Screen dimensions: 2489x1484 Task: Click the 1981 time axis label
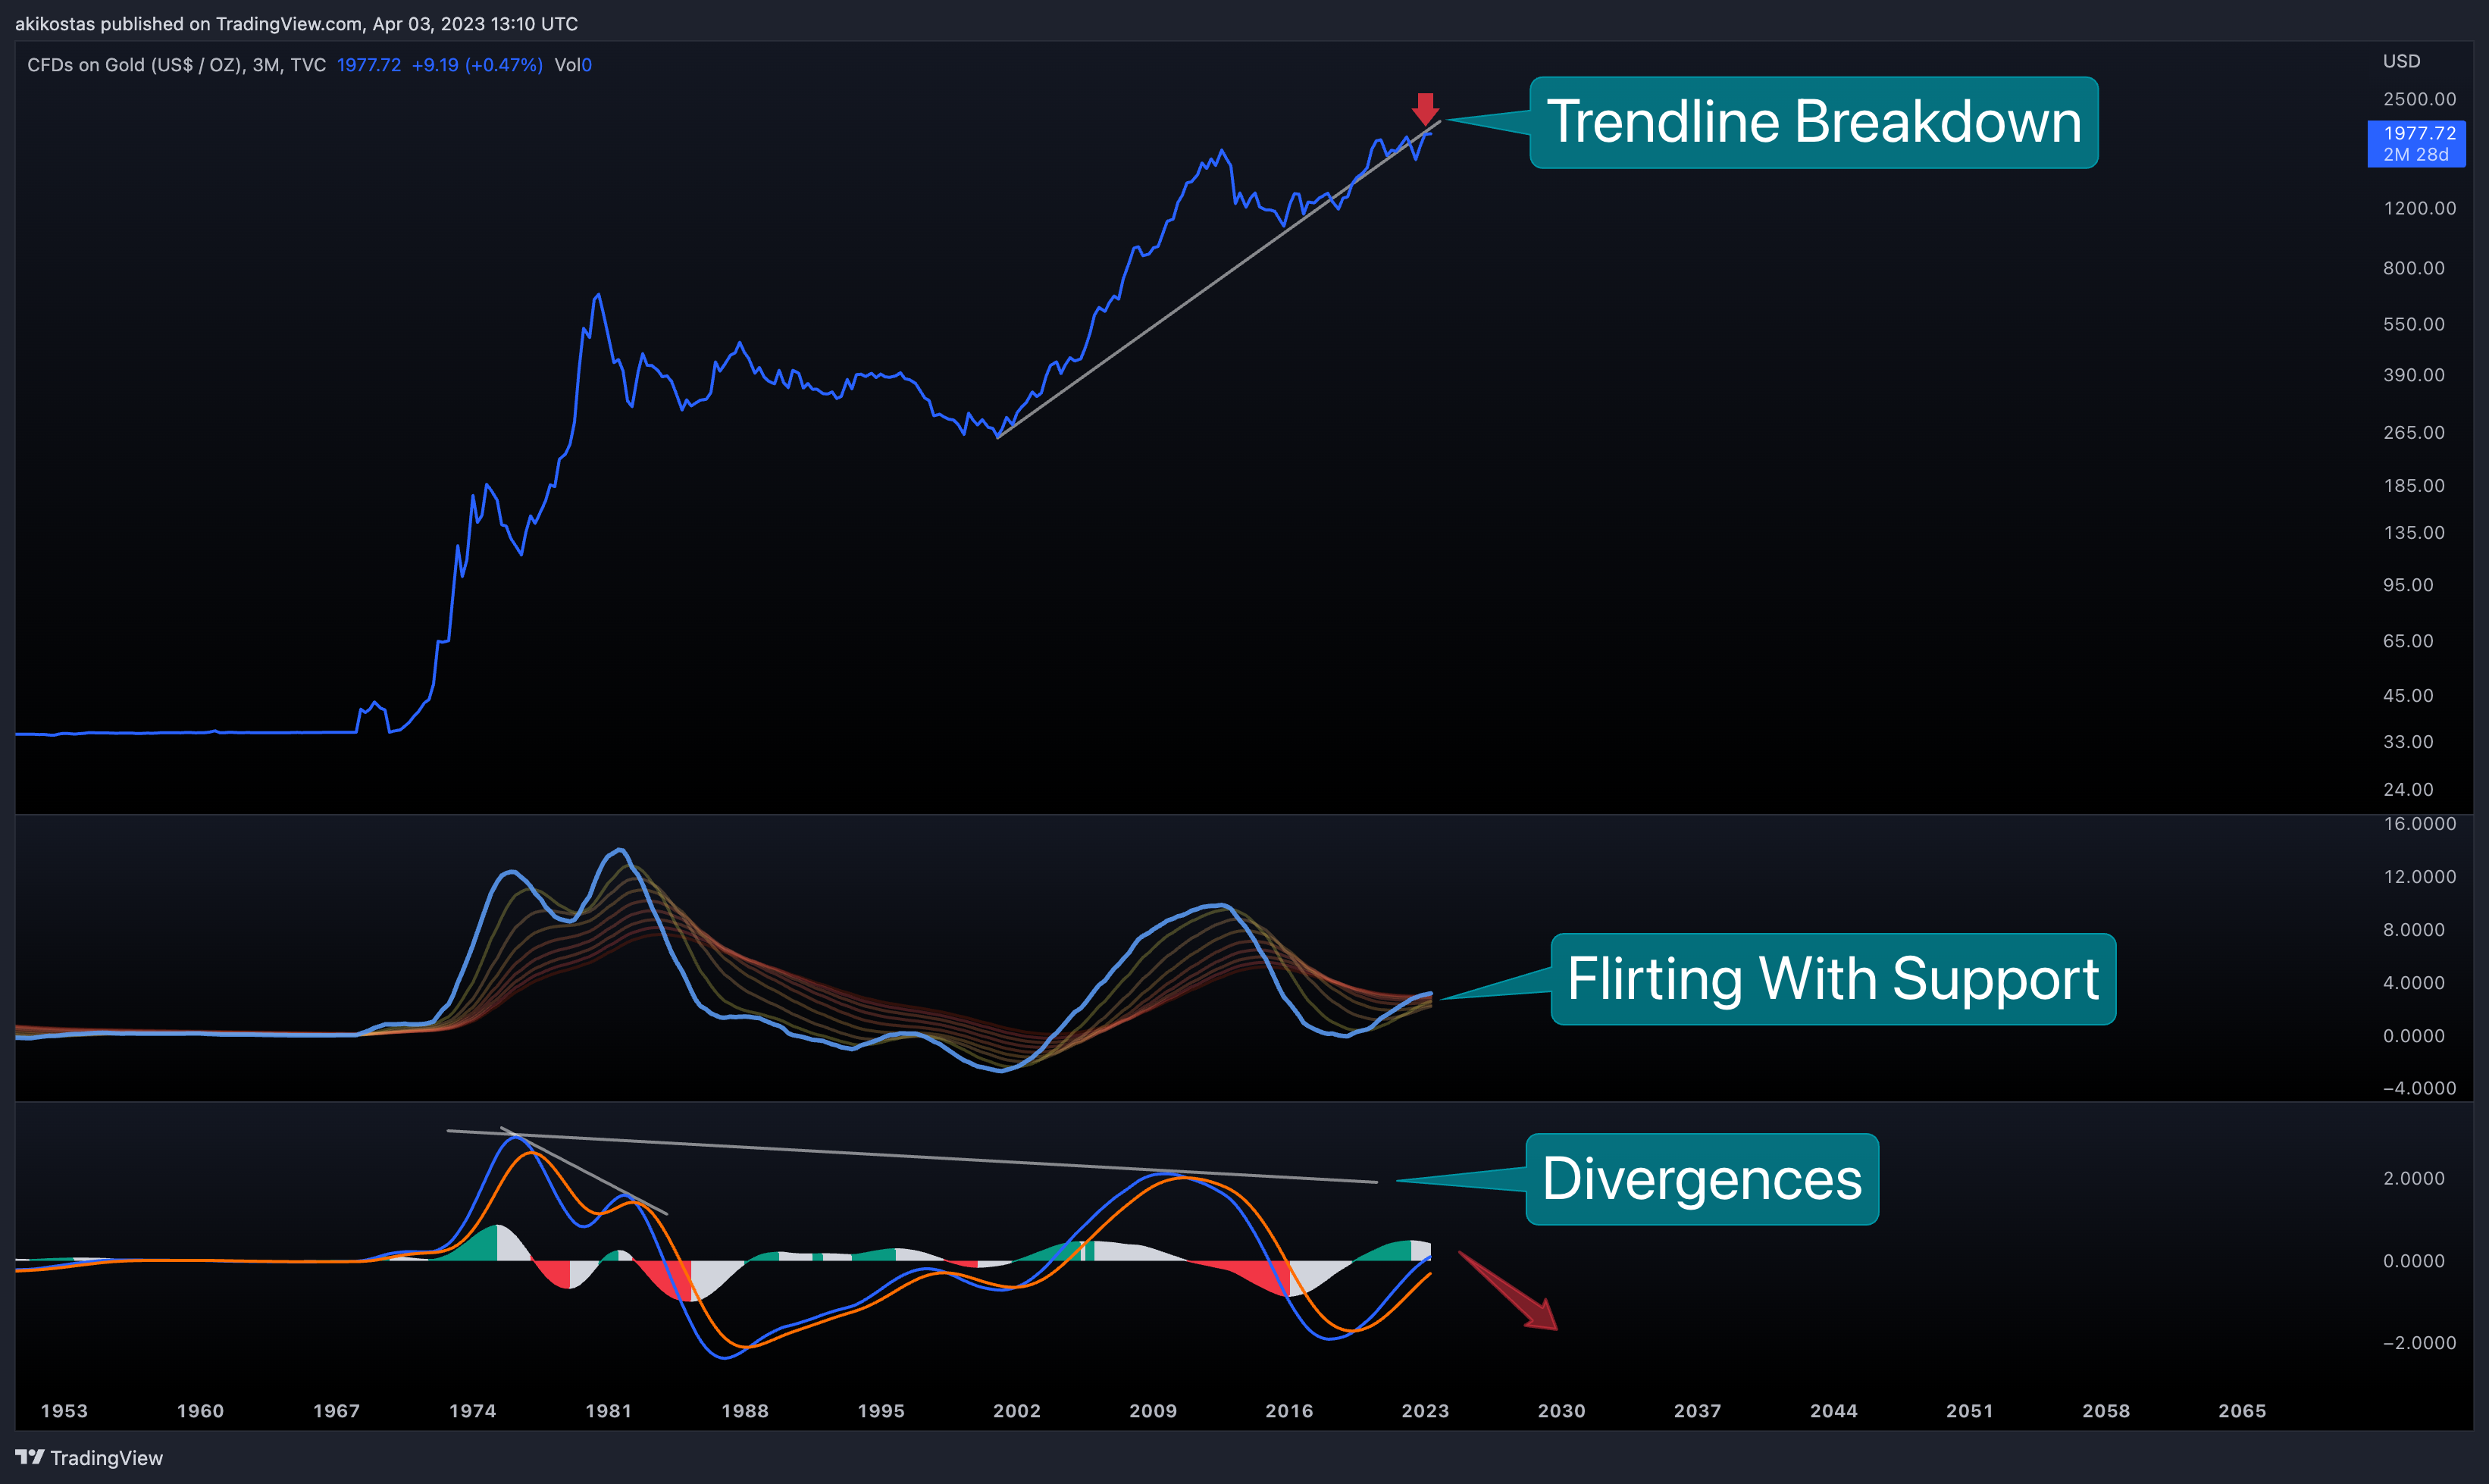coord(608,1411)
